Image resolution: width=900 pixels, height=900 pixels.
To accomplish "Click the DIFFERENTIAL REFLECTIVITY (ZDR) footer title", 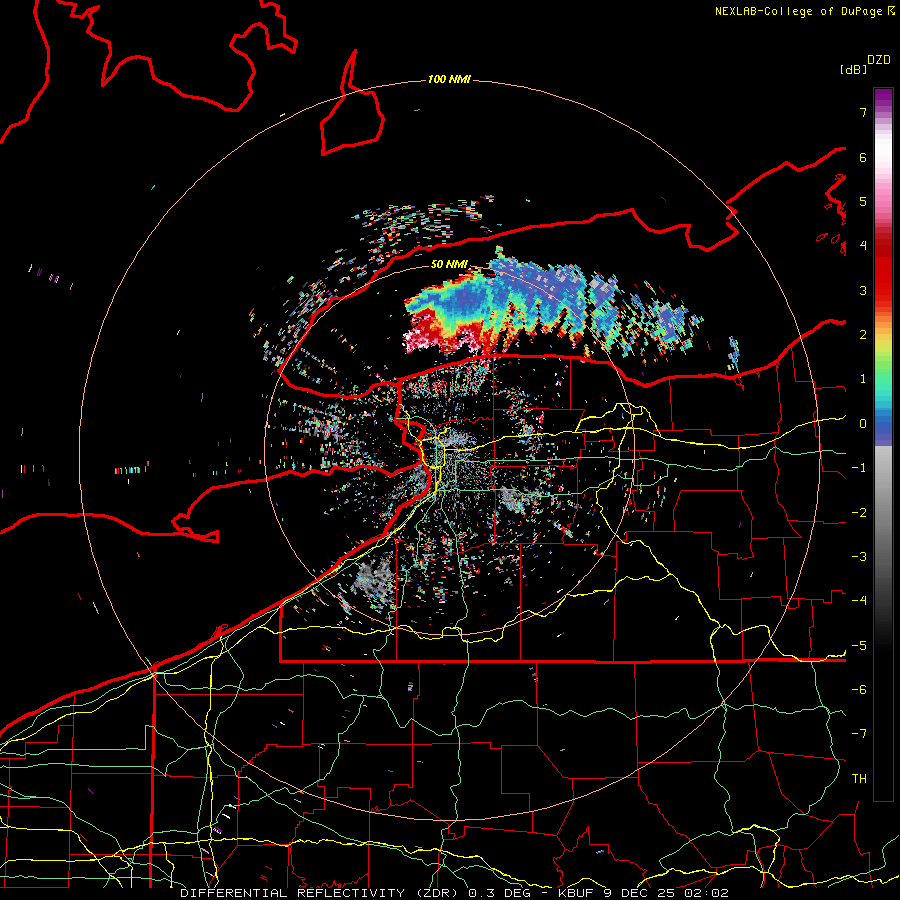I will (x=319, y=893).
